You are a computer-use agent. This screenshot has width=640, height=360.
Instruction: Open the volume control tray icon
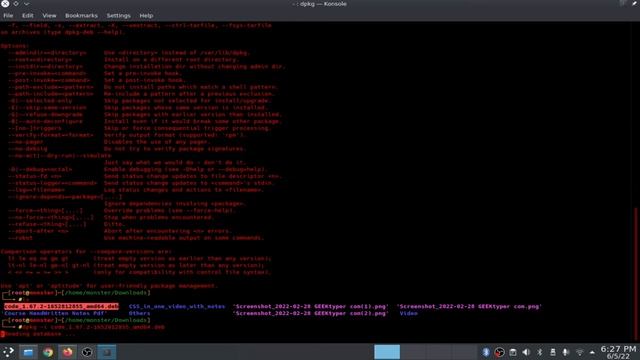(526, 352)
